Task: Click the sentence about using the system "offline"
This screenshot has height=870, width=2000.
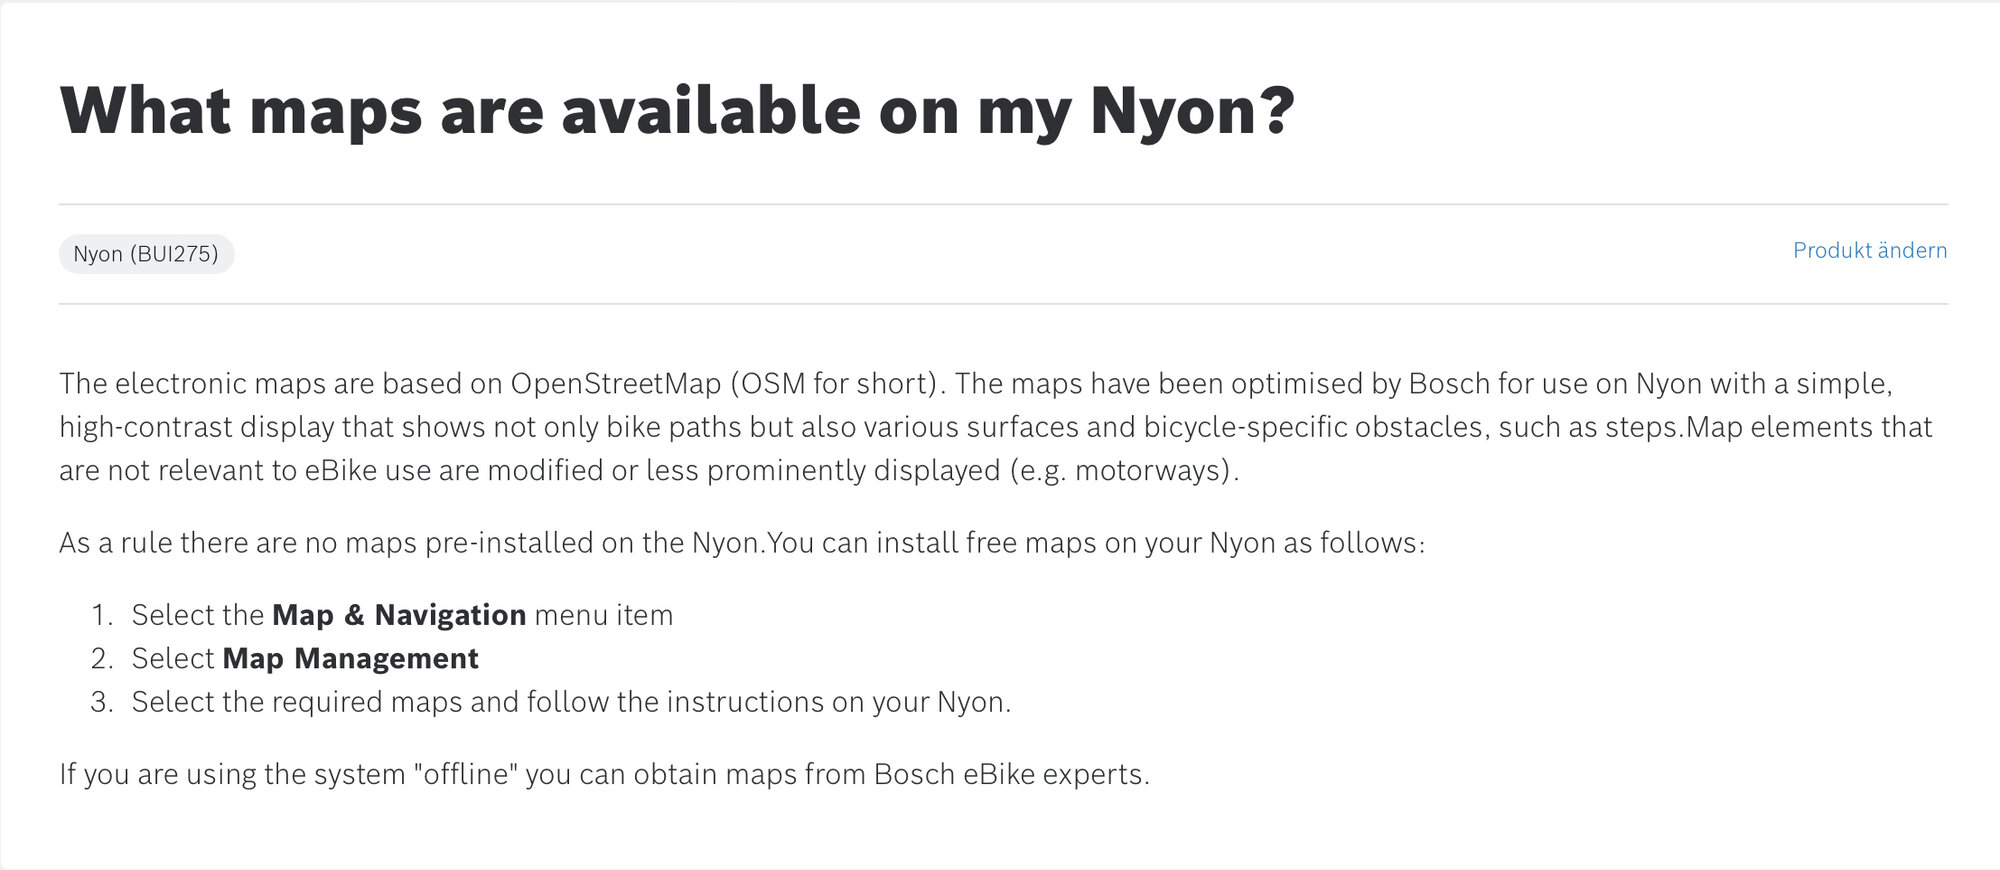Action: (x=604, y=775)
